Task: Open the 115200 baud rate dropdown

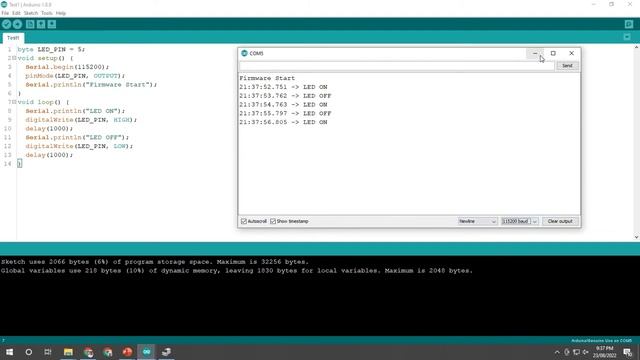Action: (520, 221)
